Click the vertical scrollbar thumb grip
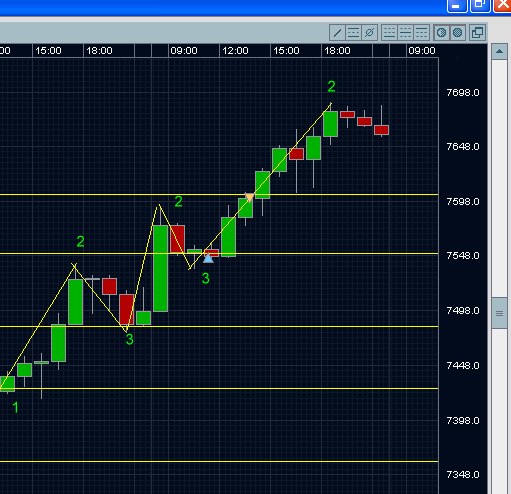The height and width of the screenshot is (494, 511). 499,313
